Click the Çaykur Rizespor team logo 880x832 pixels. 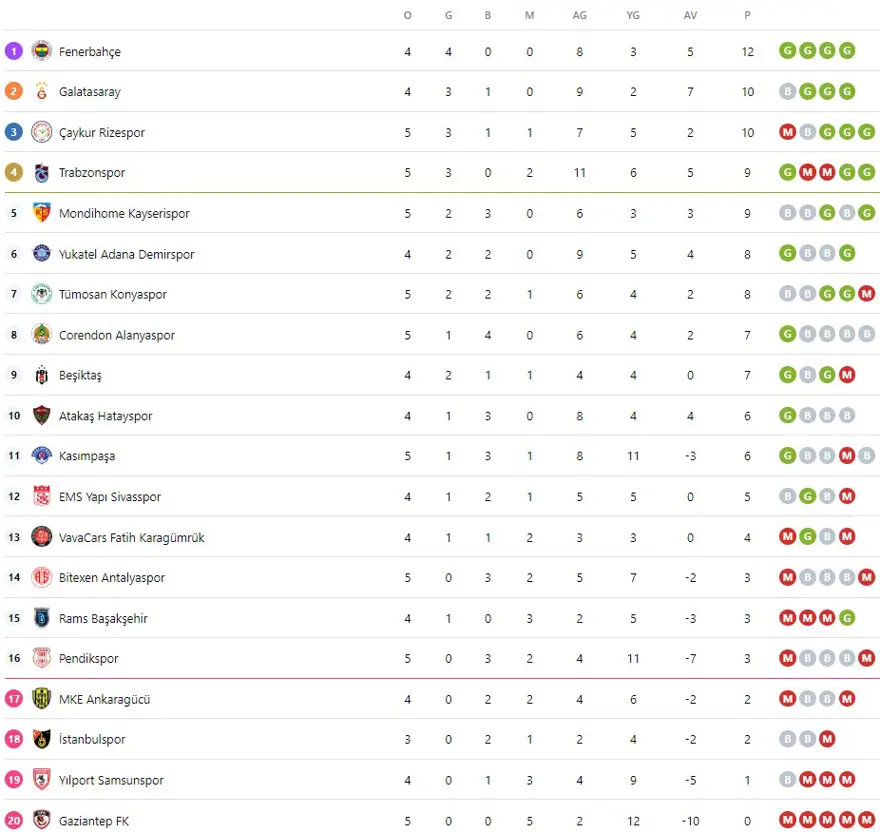(x=41, y=132)
